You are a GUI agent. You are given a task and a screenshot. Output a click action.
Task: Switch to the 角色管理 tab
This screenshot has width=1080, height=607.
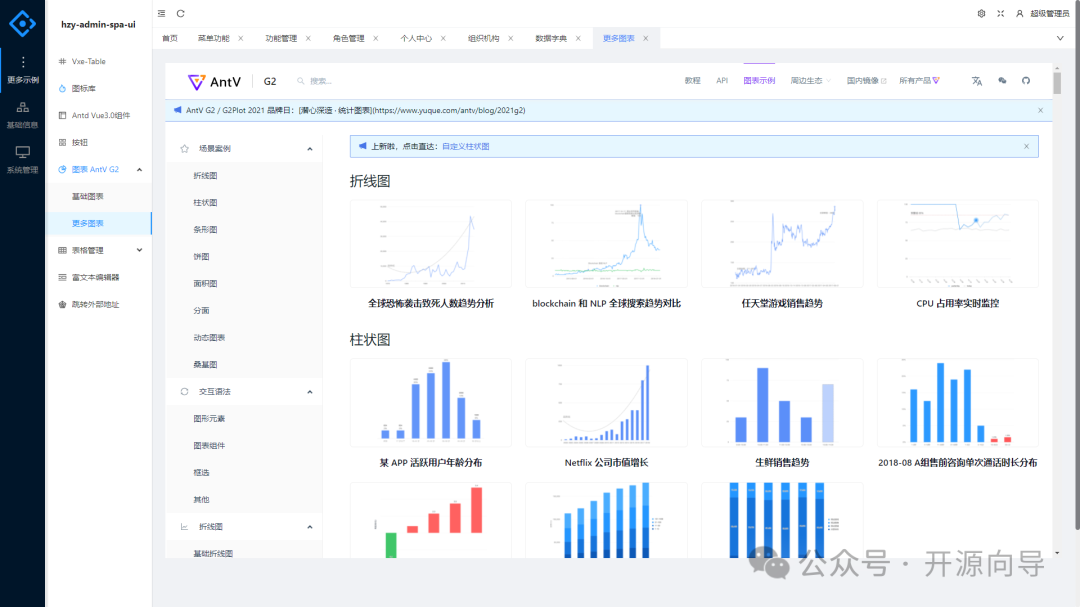pyautogui.click(x=349, y=39)
